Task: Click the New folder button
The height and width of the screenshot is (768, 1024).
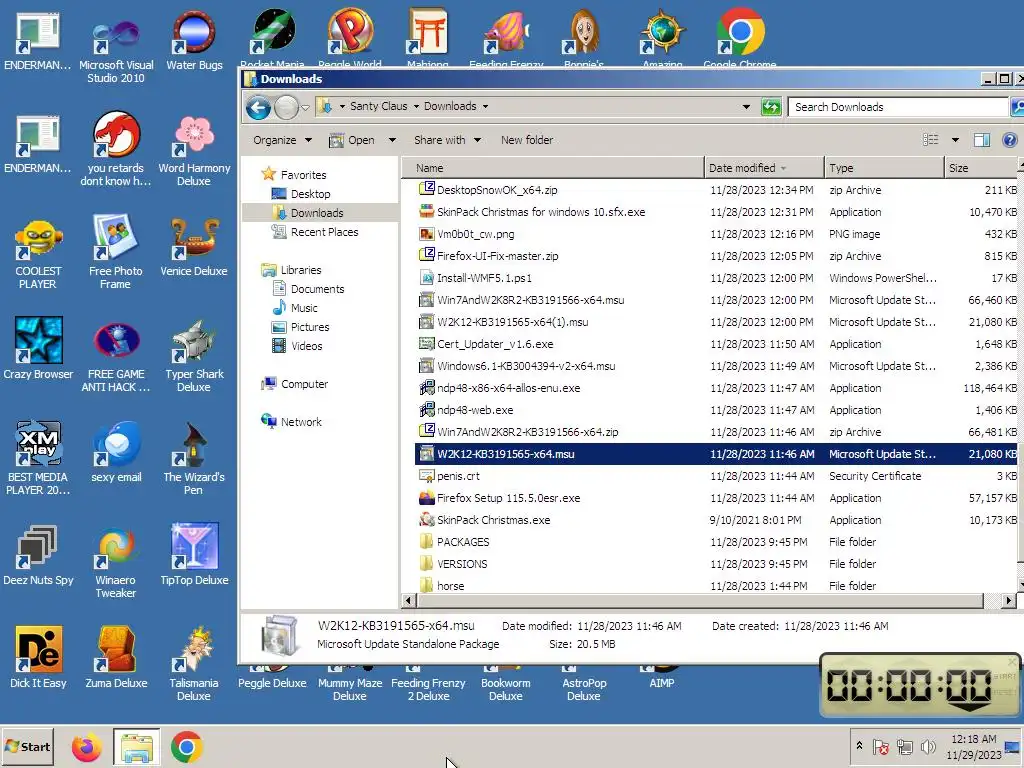Action: click(x=527, y=140)
